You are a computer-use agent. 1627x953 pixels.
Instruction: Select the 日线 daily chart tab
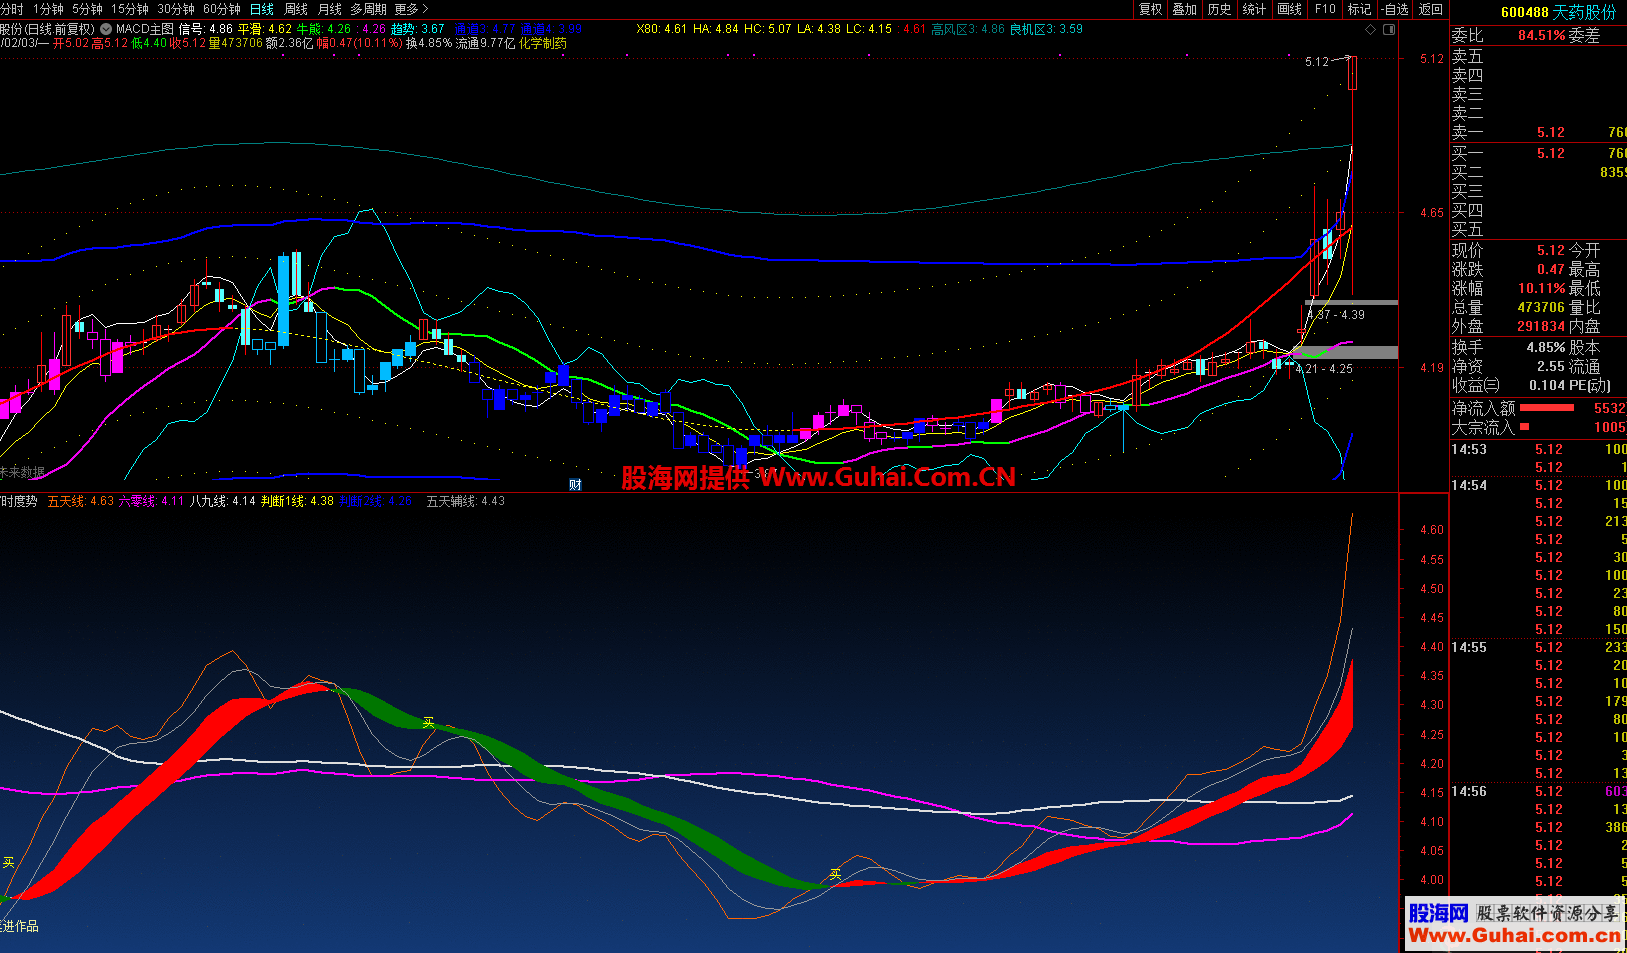pos(262,9)
